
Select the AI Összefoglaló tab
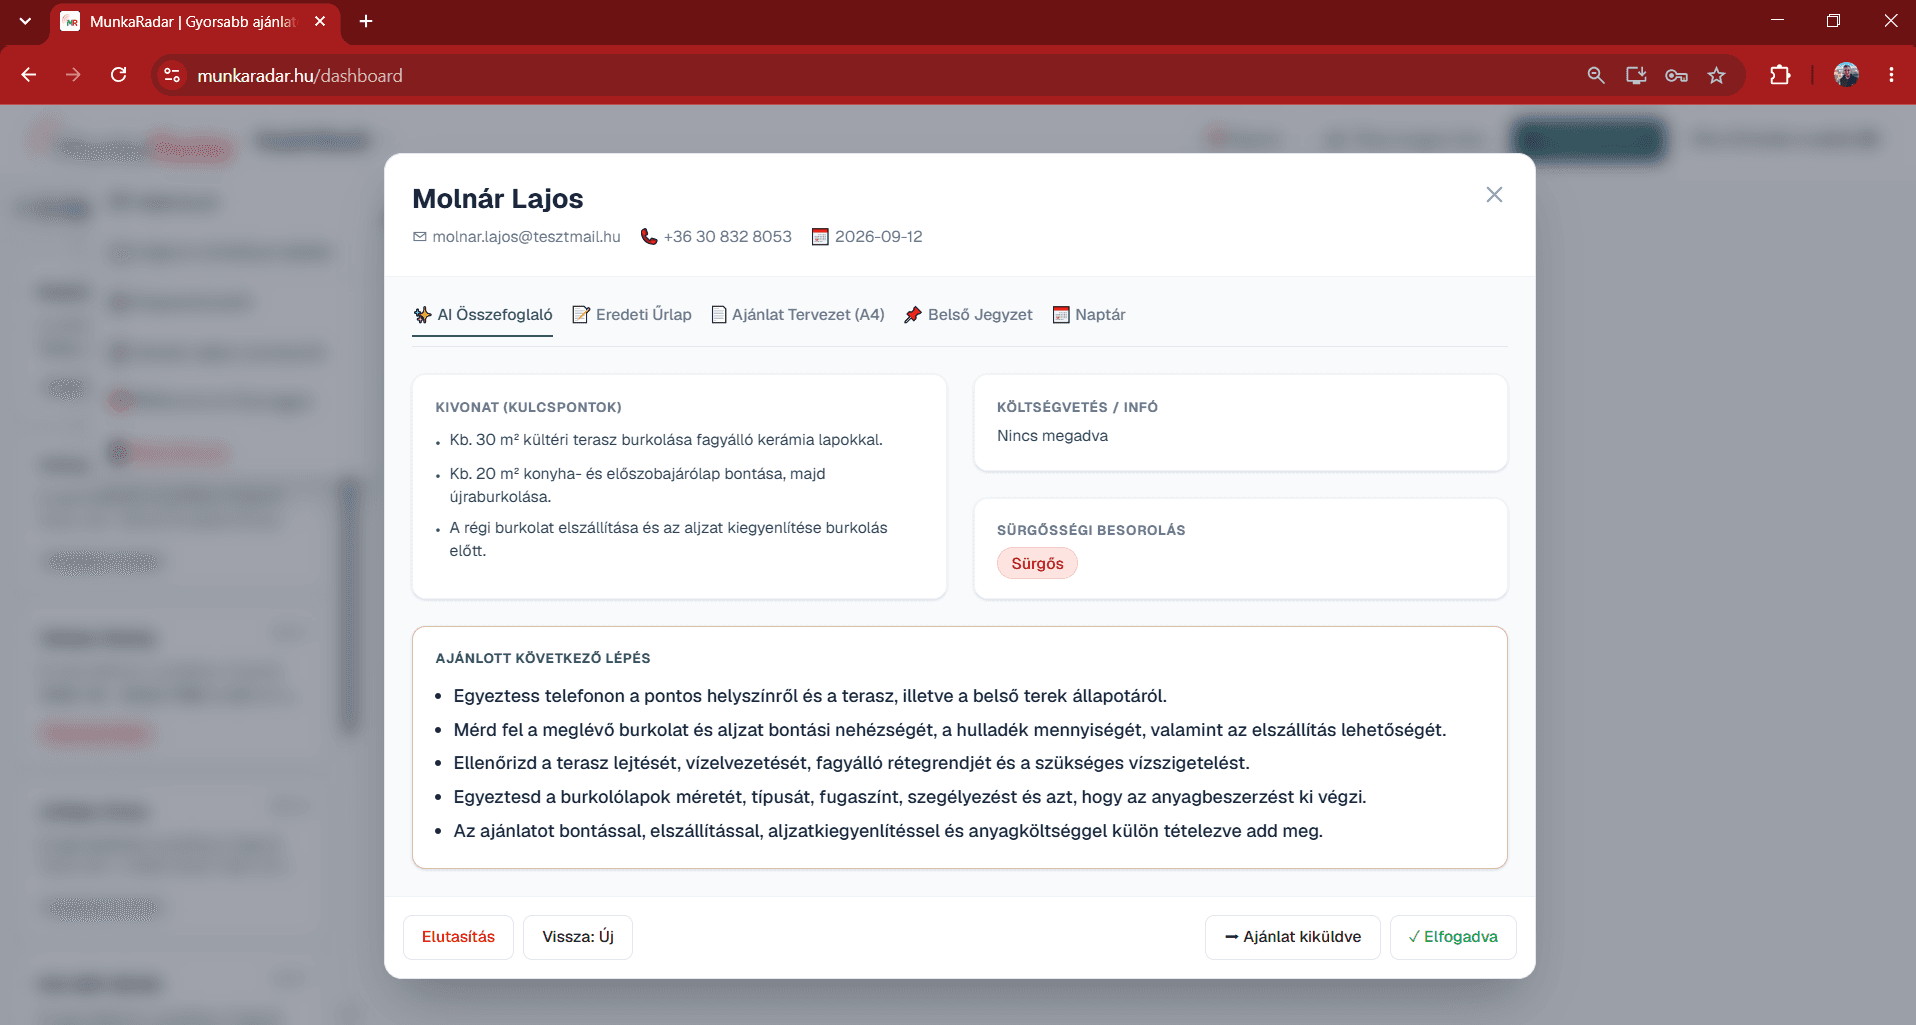point(483,315)
